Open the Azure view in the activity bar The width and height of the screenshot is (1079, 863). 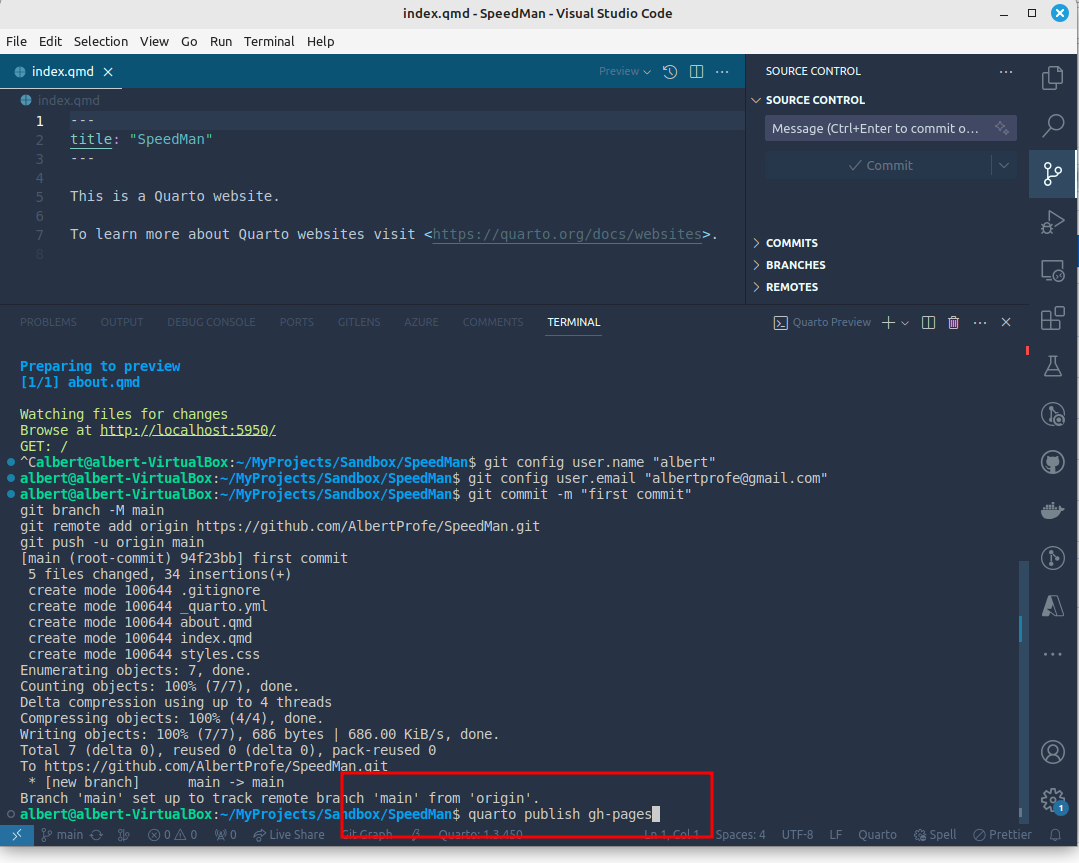click(1052, 606)
